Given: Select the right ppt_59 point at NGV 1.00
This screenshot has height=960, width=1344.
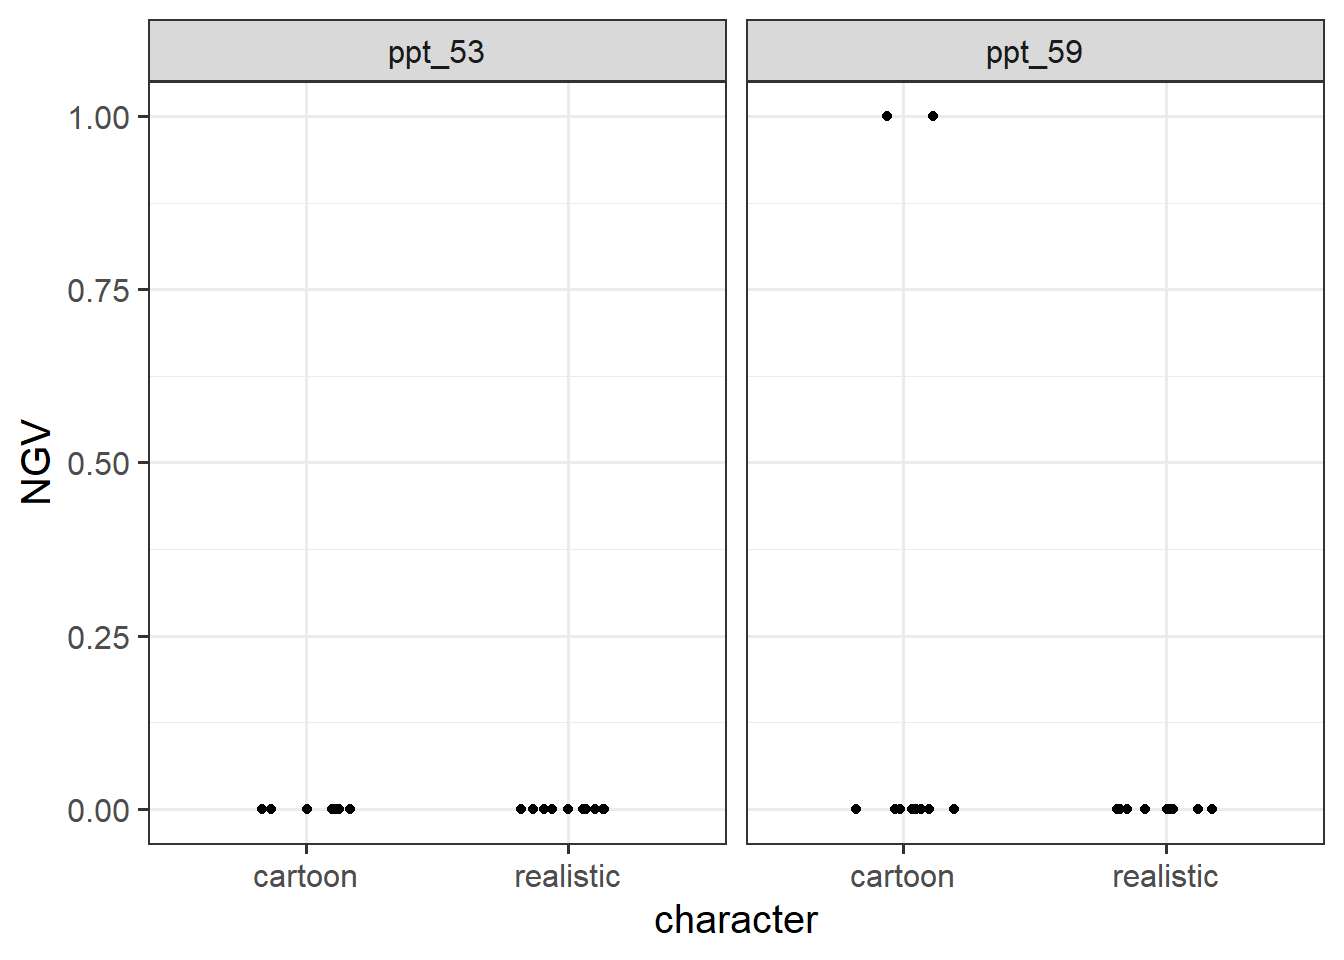Looking at the screenshot, I should [x=933, y=116].
